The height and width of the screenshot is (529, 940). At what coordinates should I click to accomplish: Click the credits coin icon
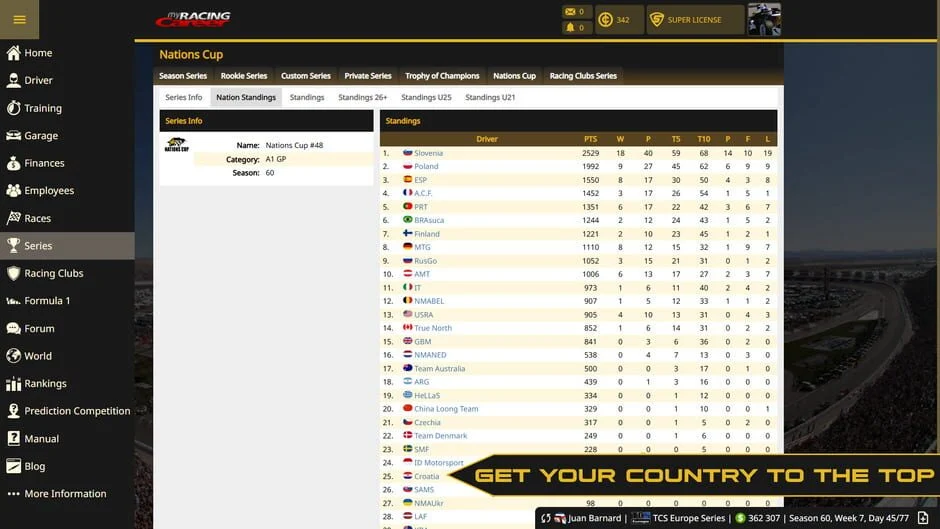point(606,20)
